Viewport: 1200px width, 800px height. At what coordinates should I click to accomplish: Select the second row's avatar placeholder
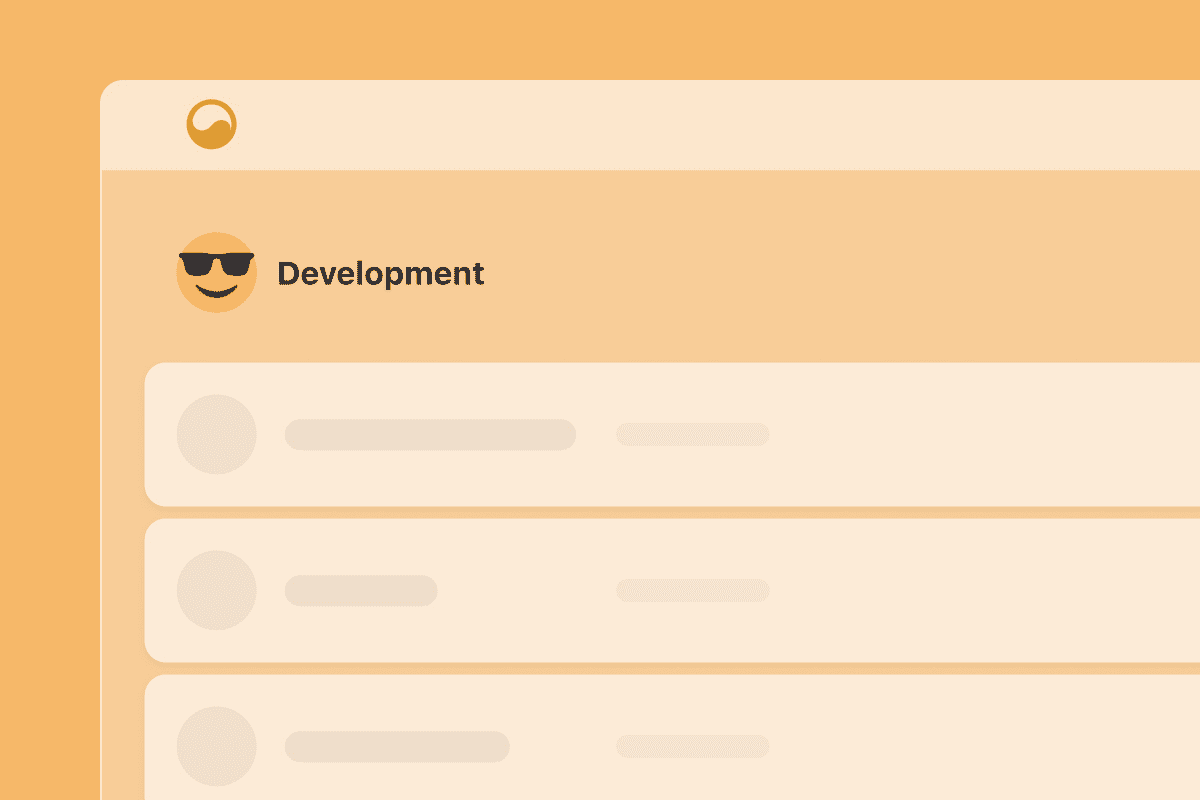[216, 590]
